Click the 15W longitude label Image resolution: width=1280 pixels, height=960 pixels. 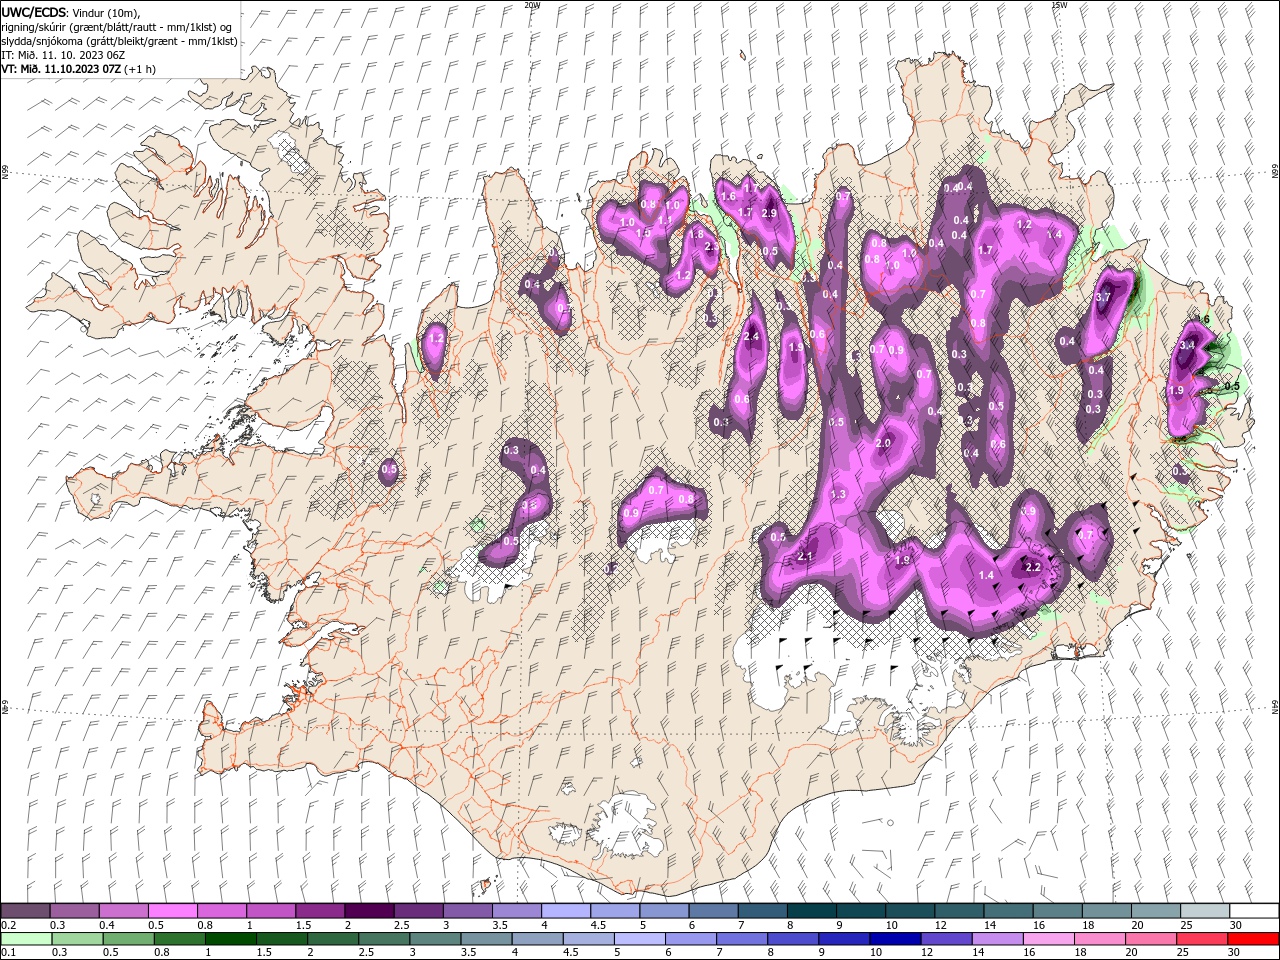1059,4
